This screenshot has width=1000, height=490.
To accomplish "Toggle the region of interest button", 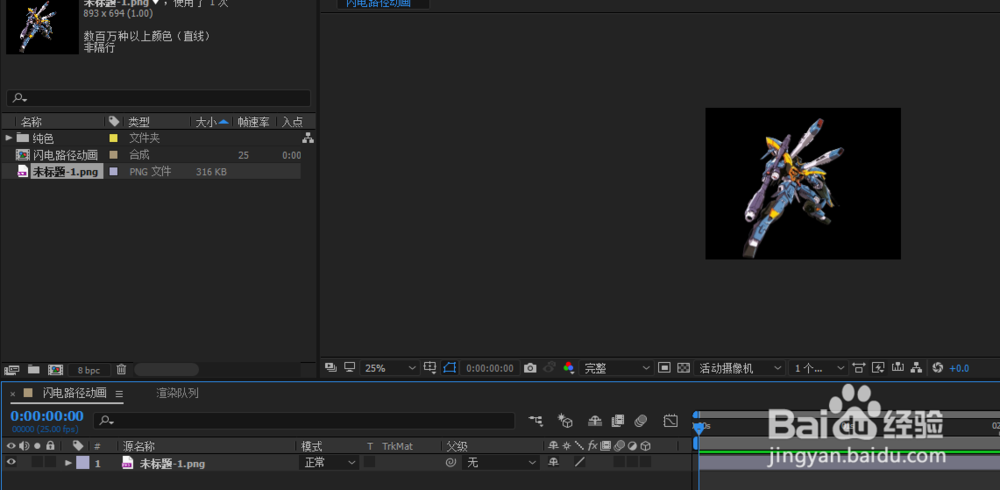I will point(665,368).
